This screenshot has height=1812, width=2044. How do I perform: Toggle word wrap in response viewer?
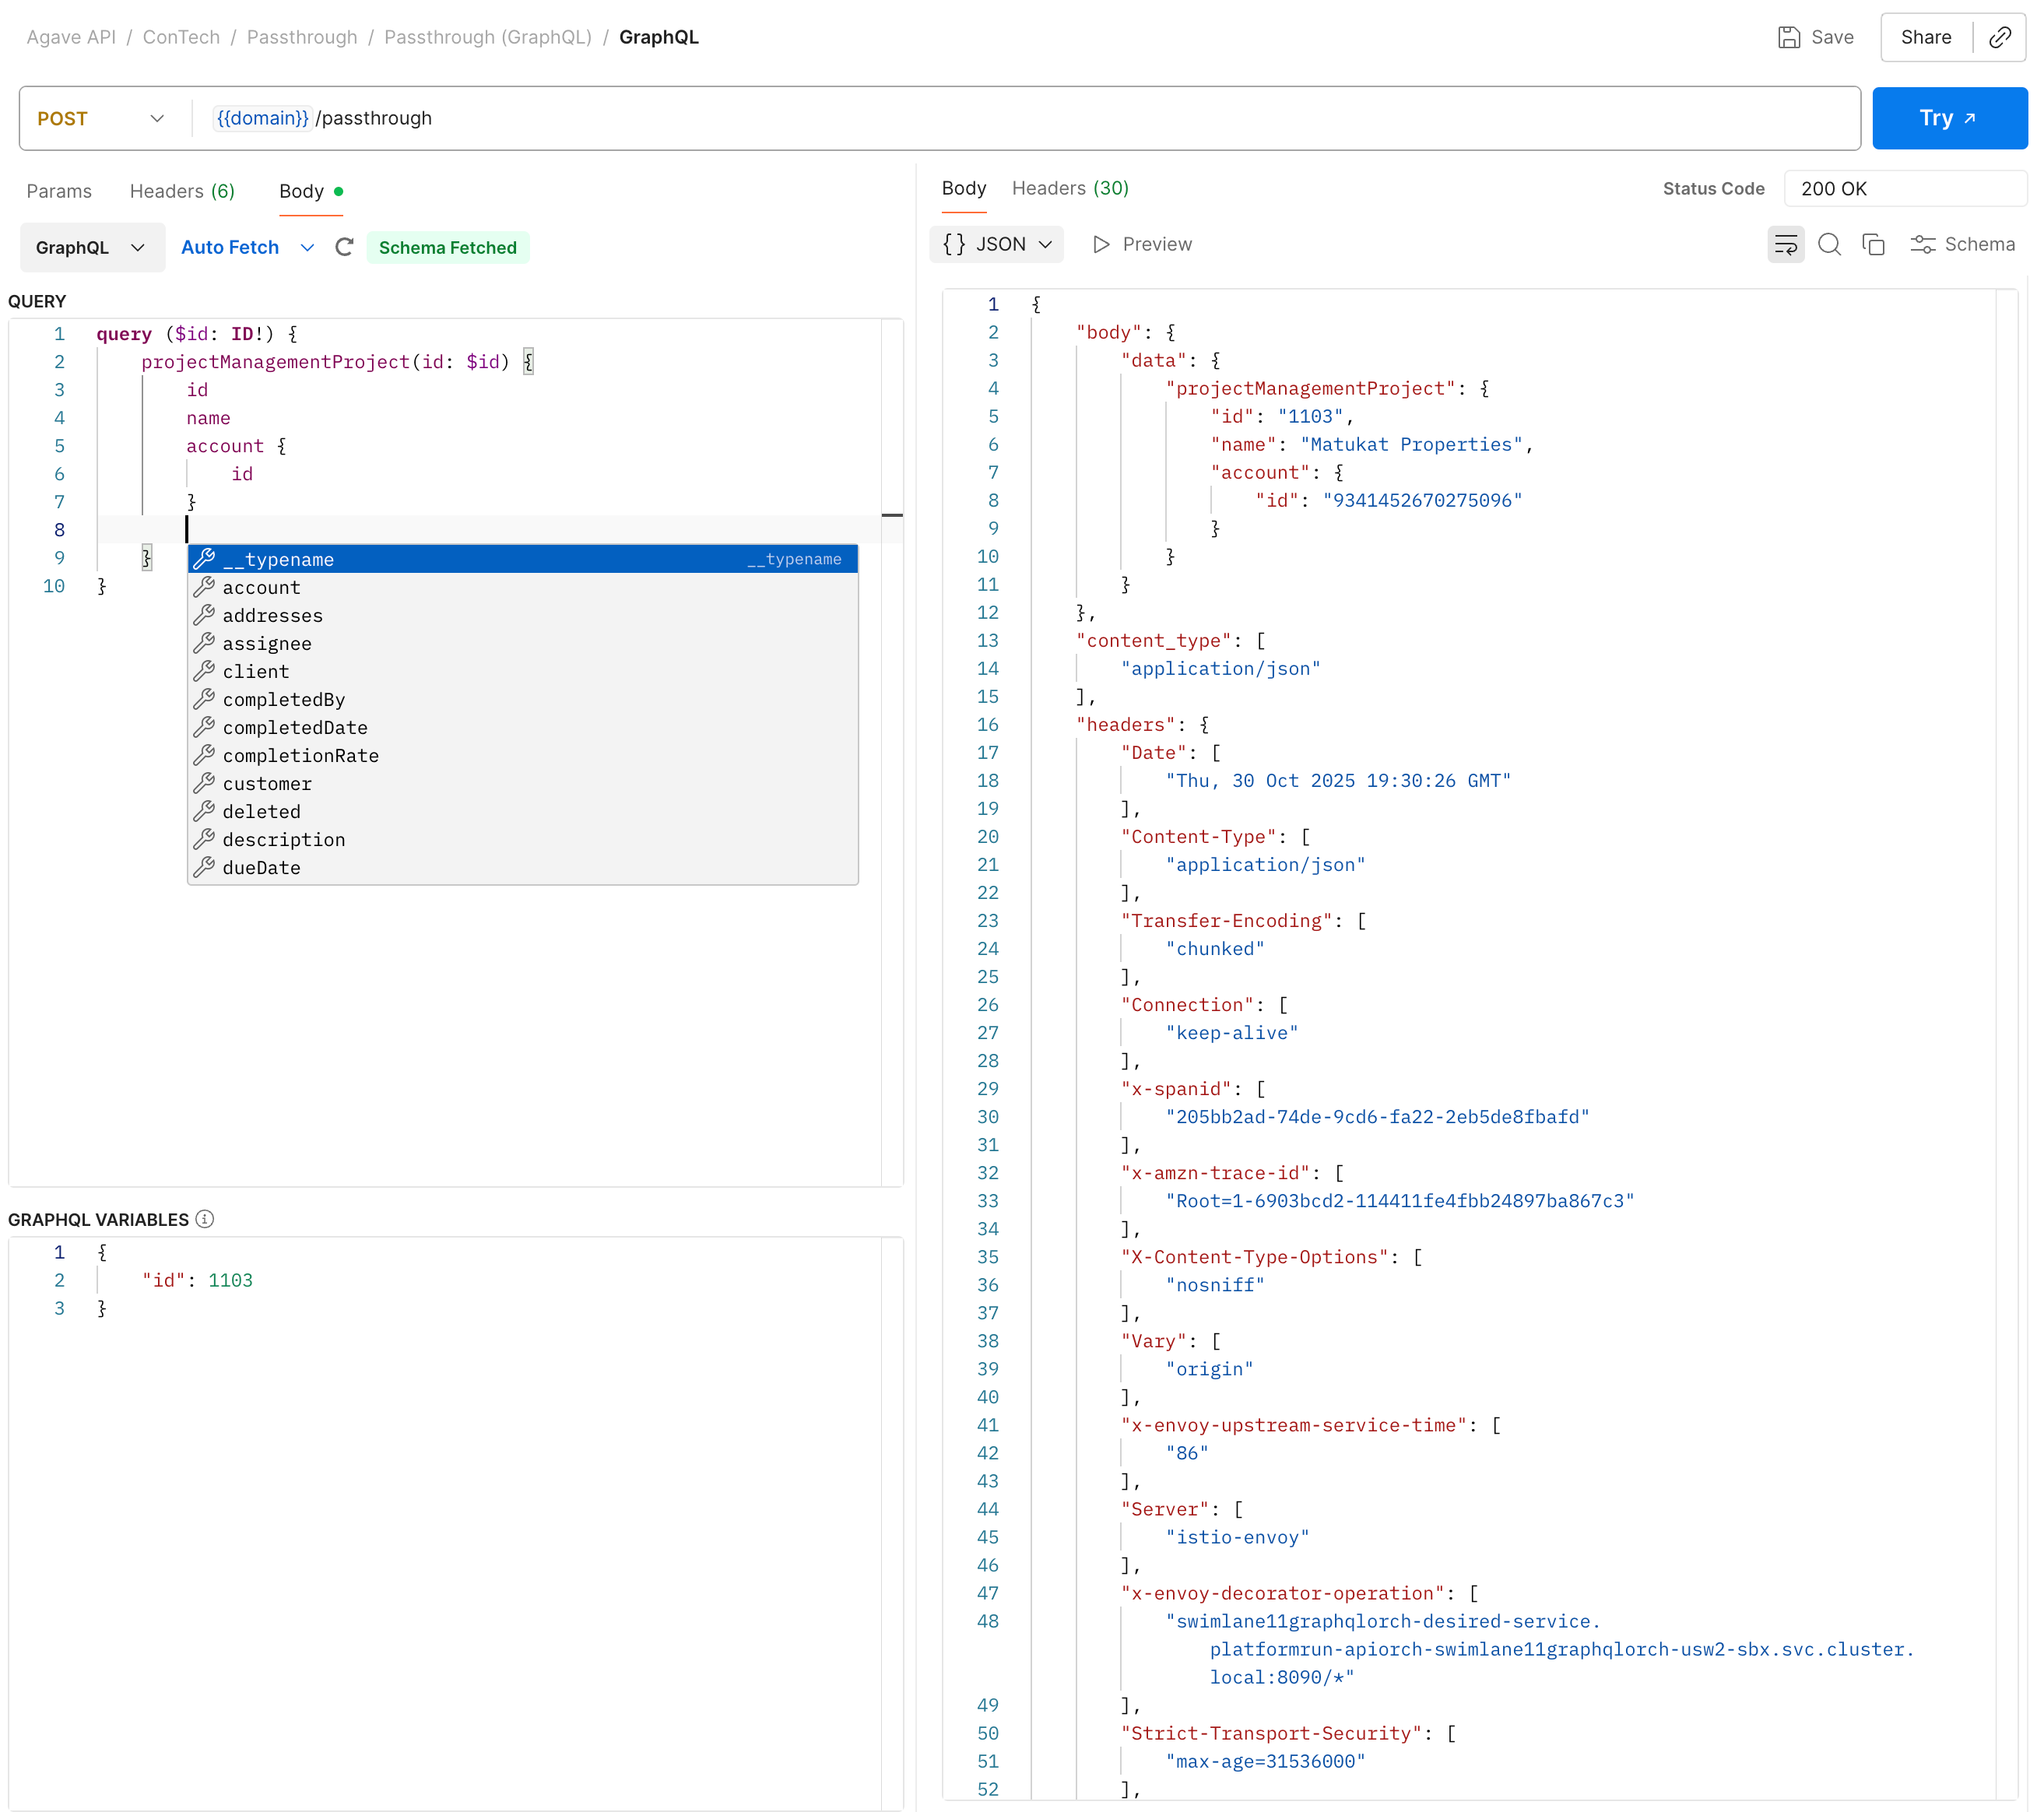1785,244
